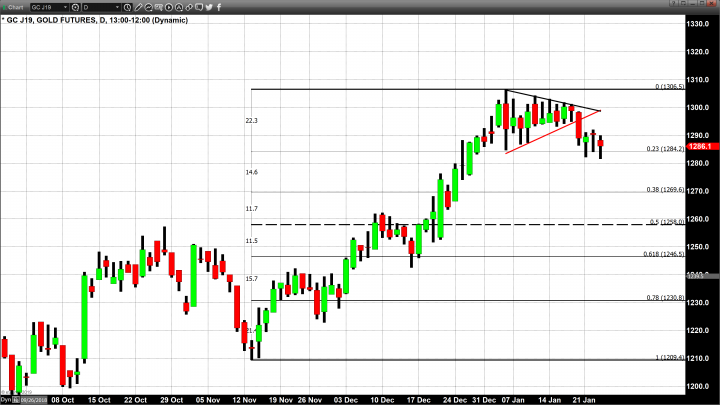
Task: Click the calendar icon beside Dyn
Action: [16, 400]
